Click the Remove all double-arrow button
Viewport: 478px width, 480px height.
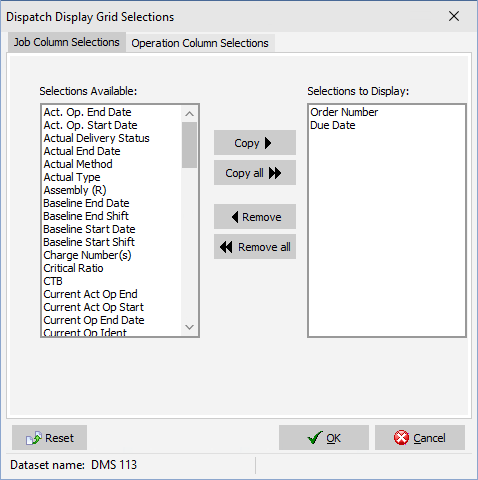[255, 247]
